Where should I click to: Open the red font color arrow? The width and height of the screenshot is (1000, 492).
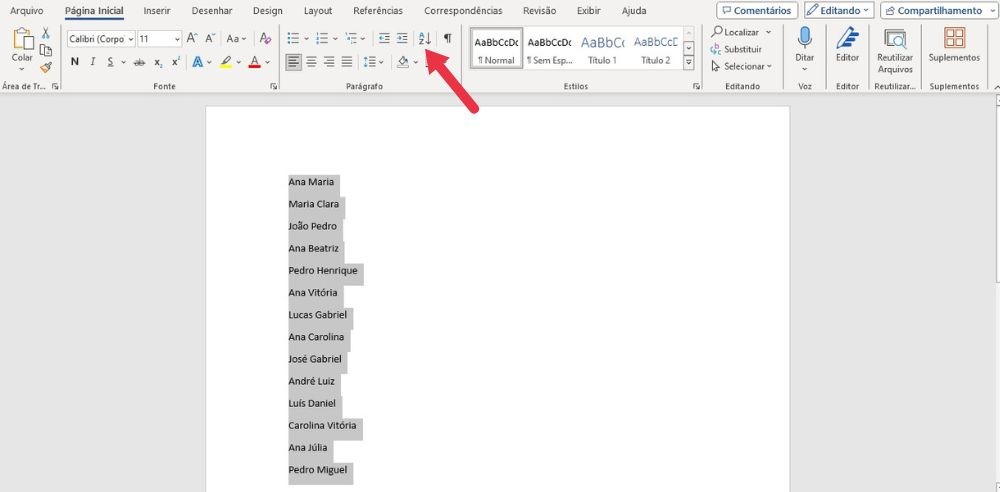point(268,62)
